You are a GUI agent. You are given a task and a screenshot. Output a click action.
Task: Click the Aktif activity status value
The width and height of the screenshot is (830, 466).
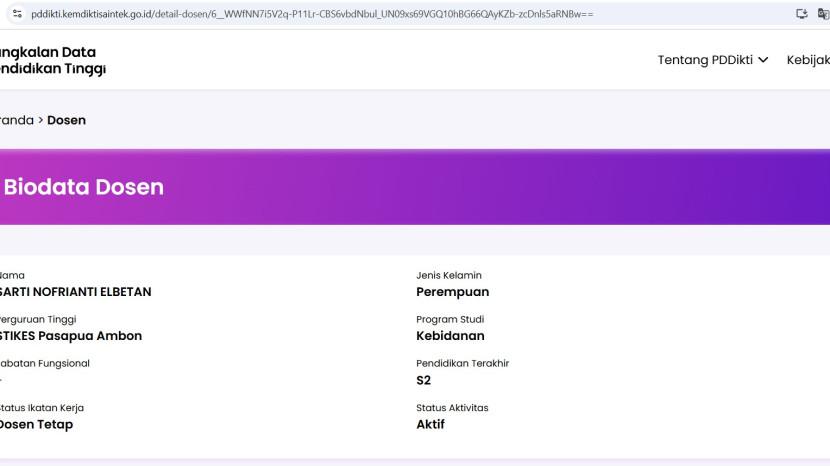point(430,424)
